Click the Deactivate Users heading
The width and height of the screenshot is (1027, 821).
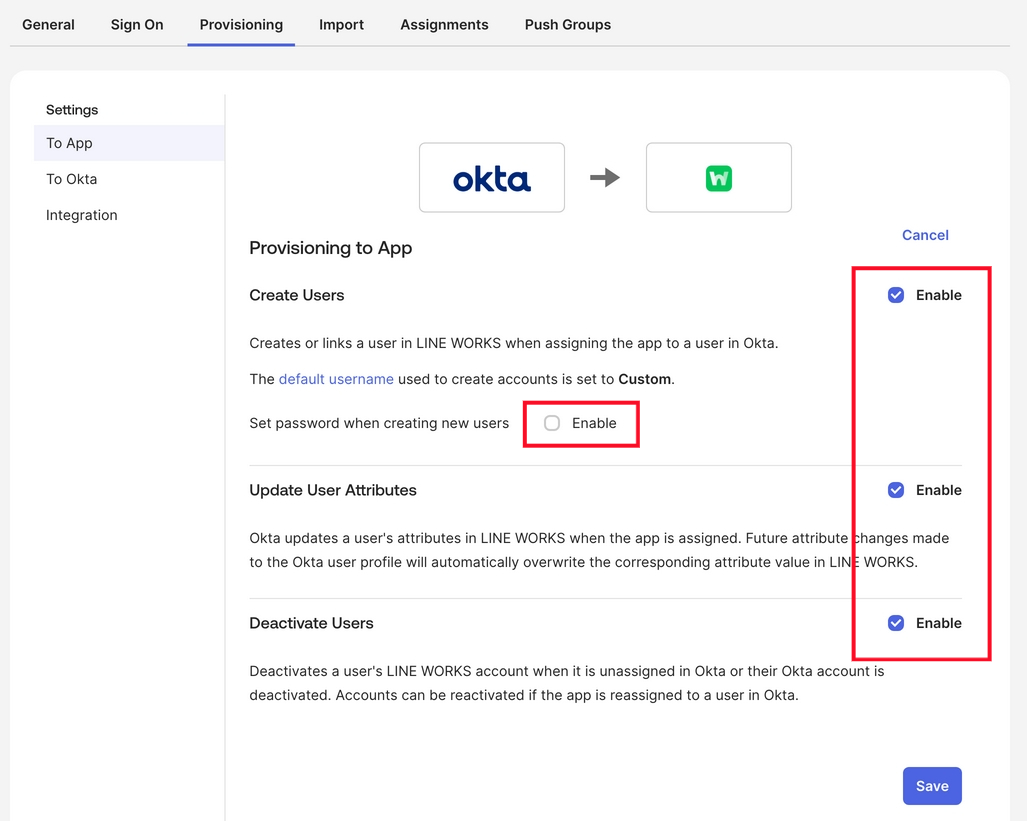tap(311, 623)
